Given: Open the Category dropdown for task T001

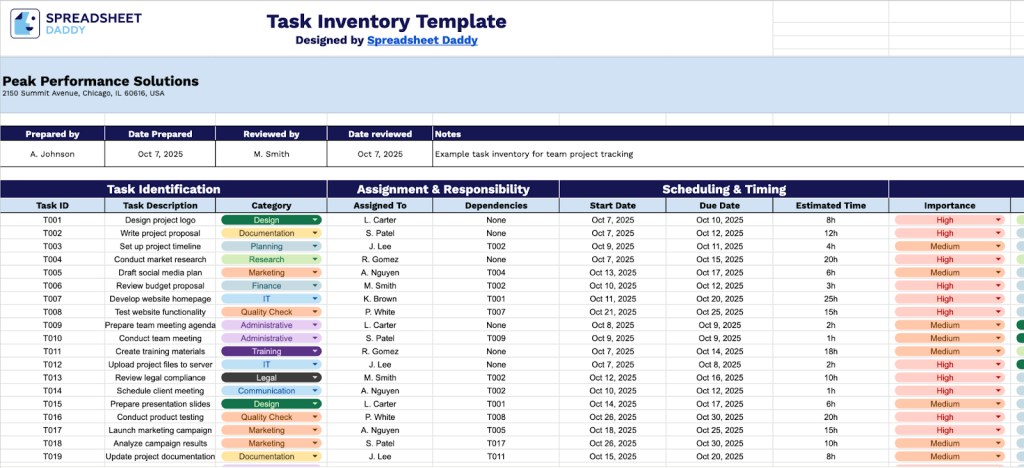Looking at the screenshot, I should point(315,220).
